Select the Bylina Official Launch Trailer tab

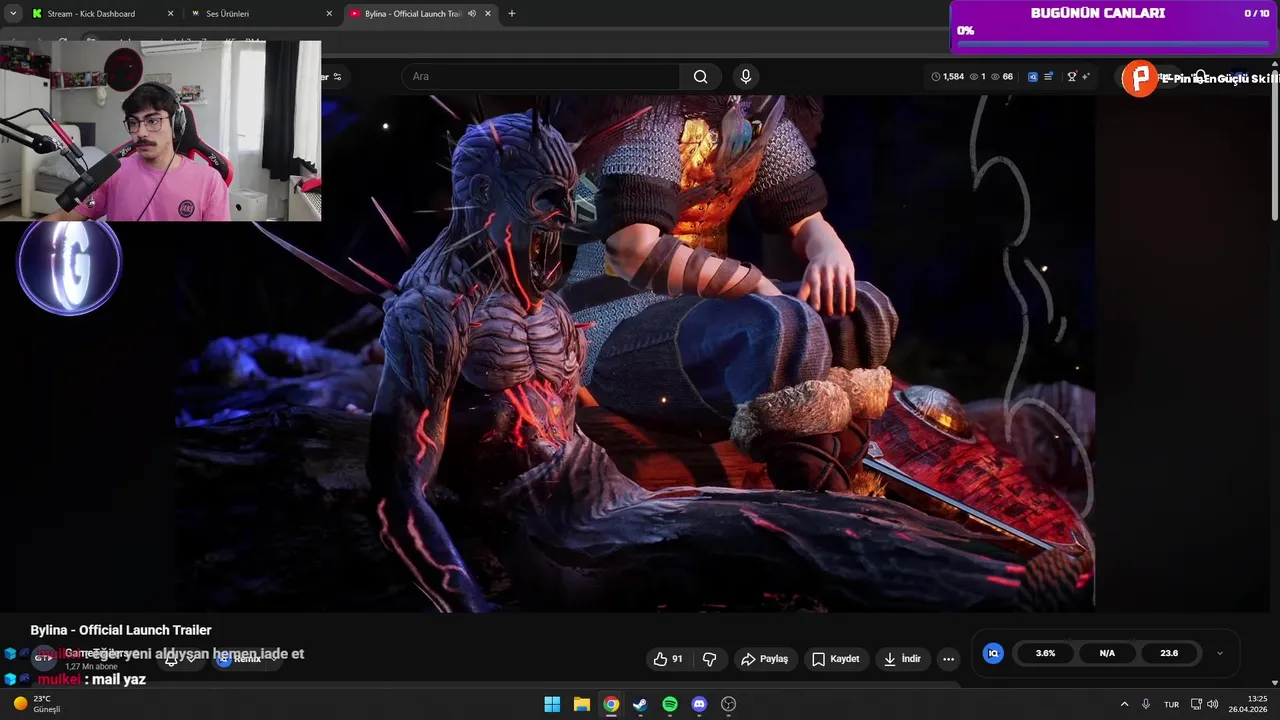[x=420, y=14]
